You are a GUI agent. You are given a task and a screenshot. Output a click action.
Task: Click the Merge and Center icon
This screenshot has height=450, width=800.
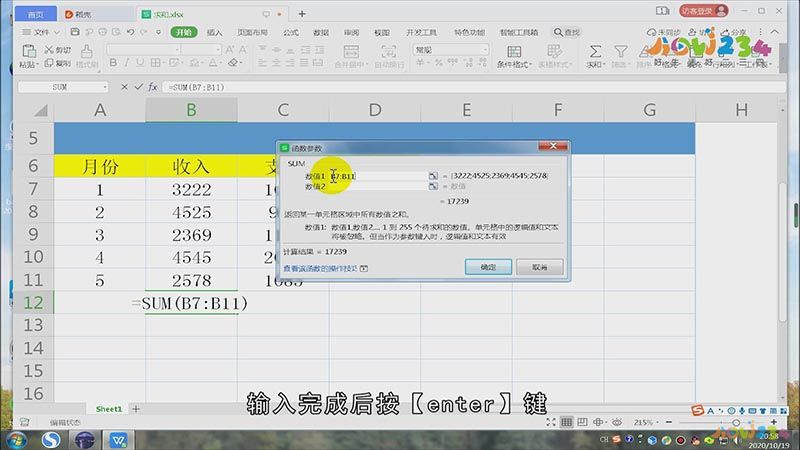tap(351, 52)
